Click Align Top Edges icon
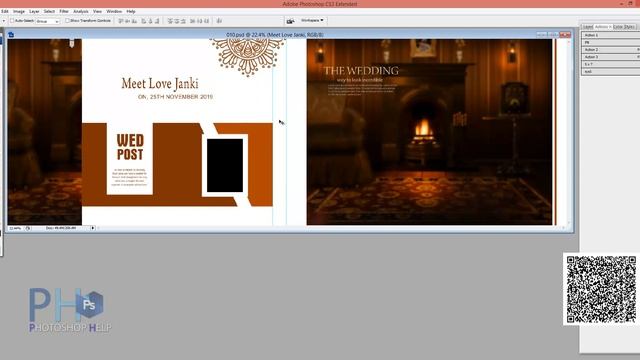640x360 pixels. pyautogui.click(x=120, y=21)
